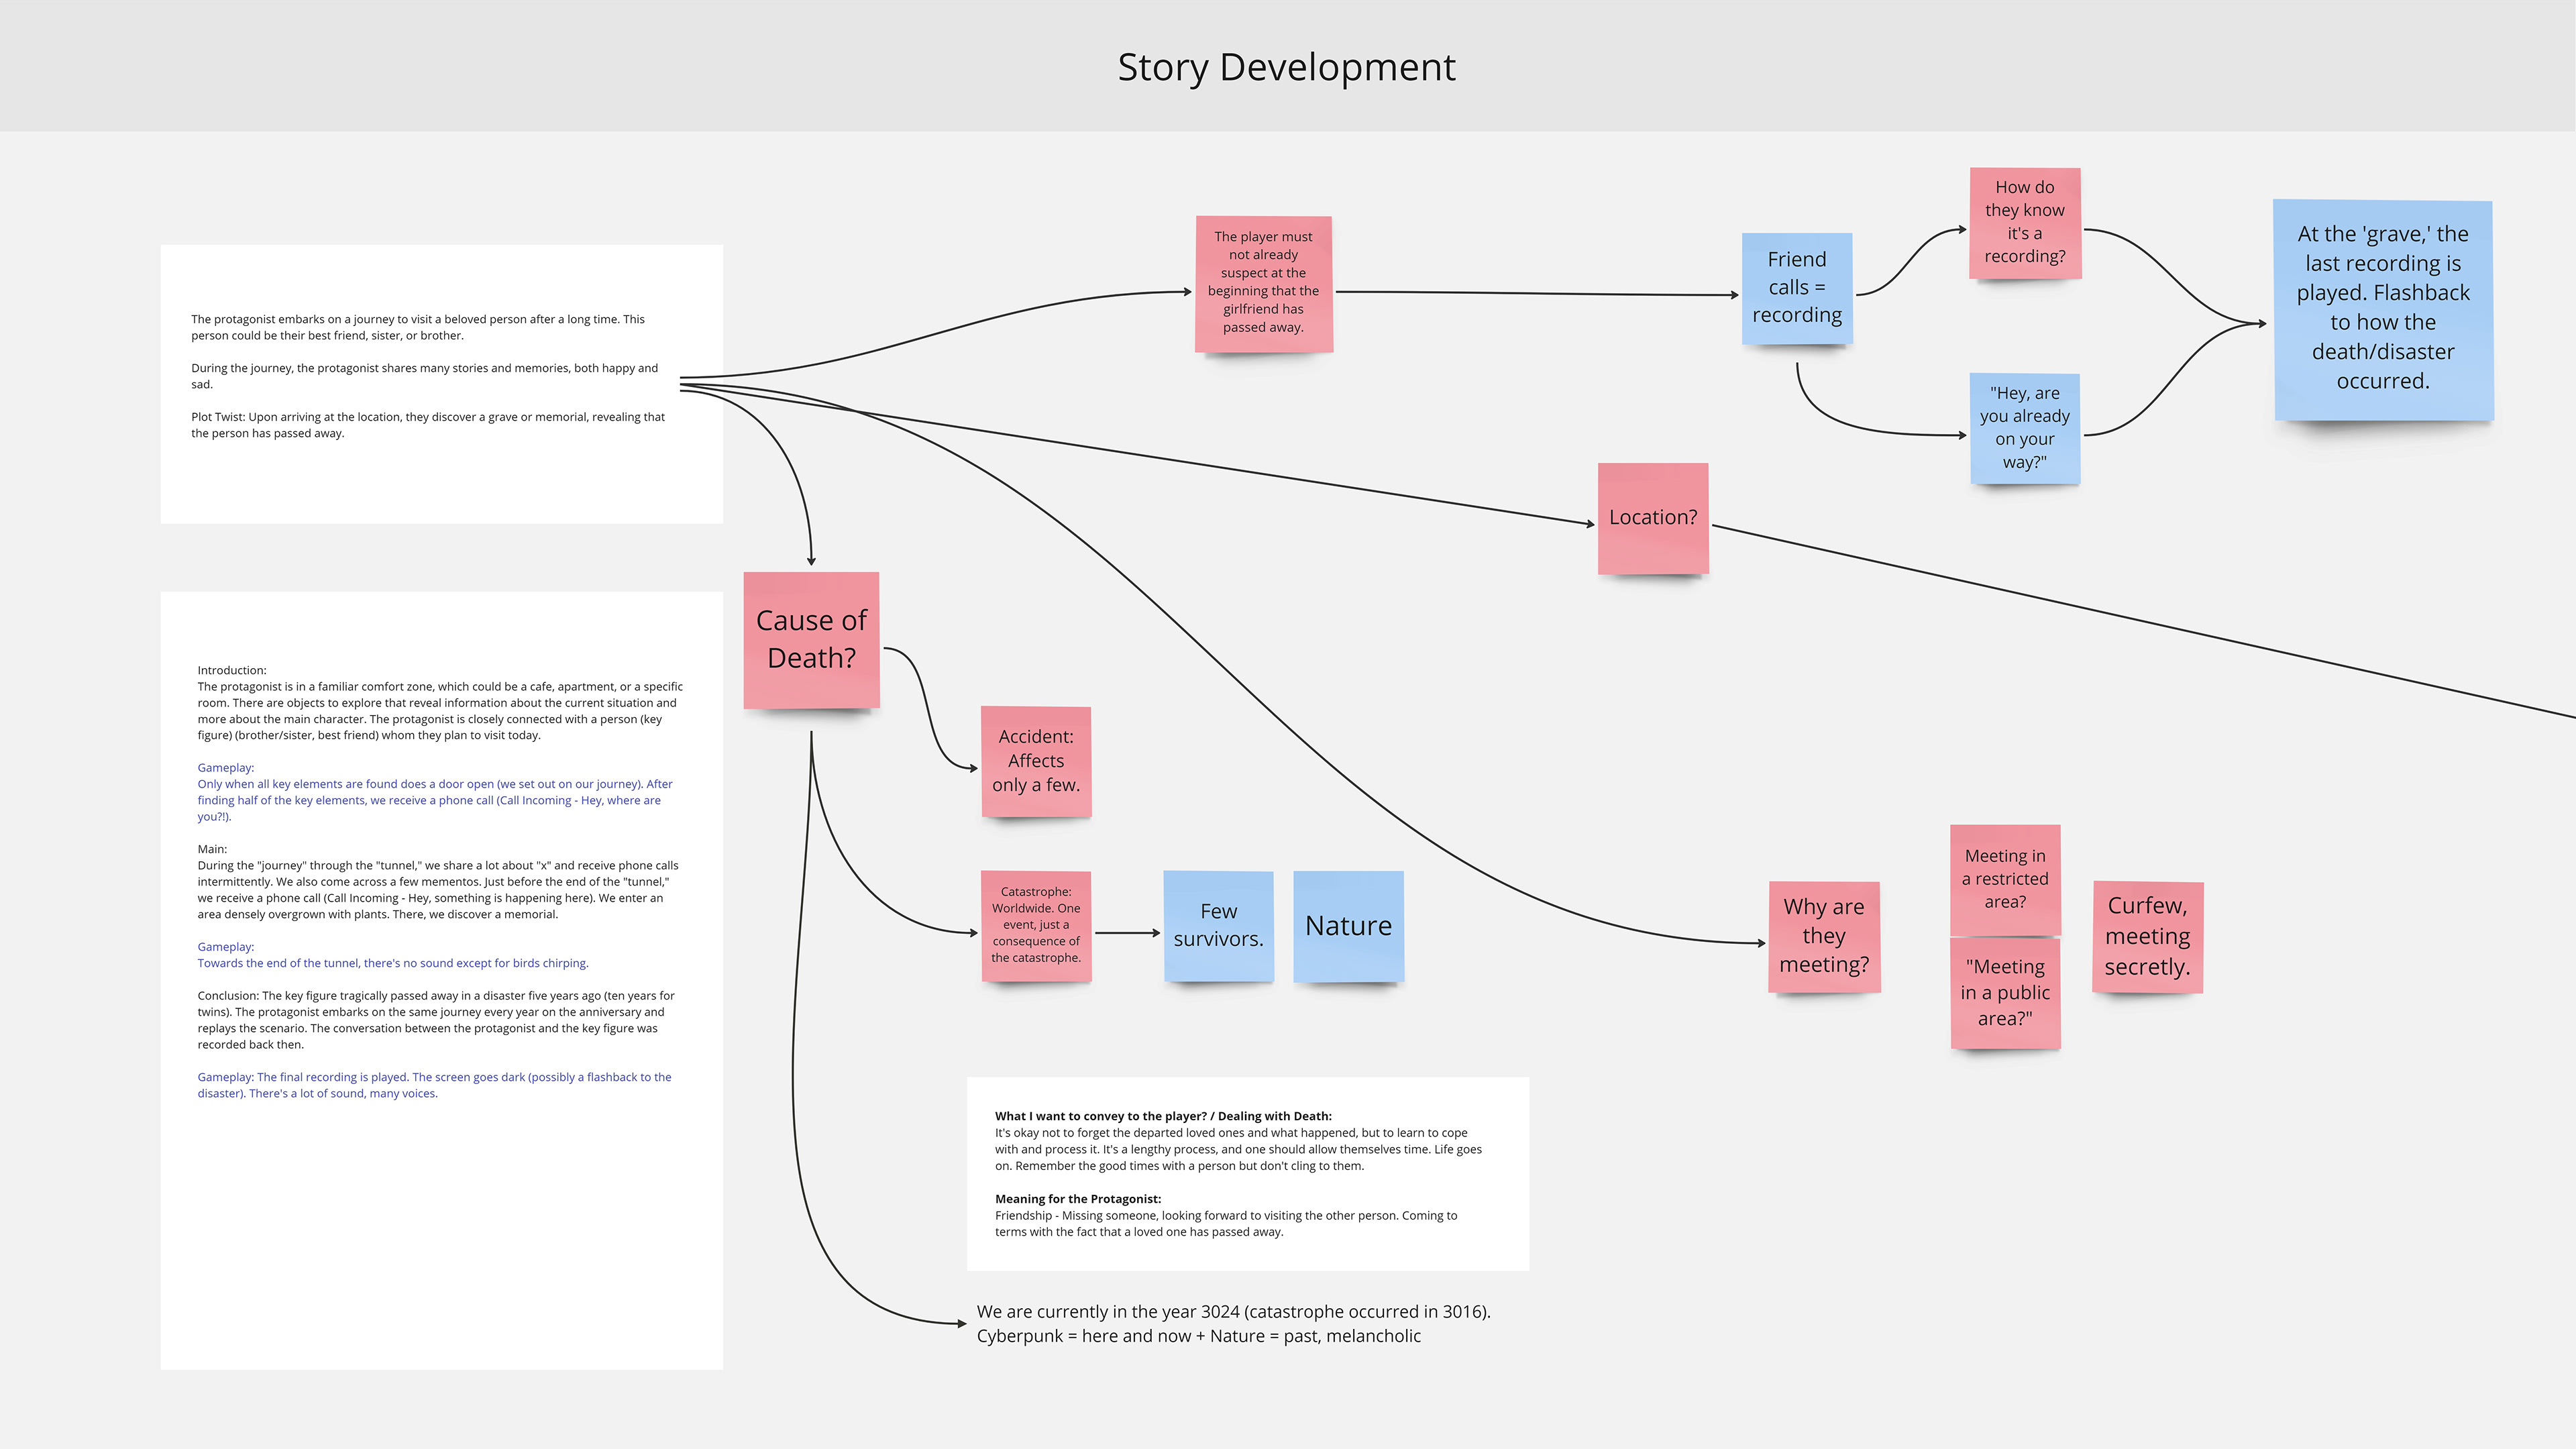This screenshot has width=2576, height=1449.
Task: Select the 'Catastrophe: Worldwide' sticky note
Action: point(1035,925)
